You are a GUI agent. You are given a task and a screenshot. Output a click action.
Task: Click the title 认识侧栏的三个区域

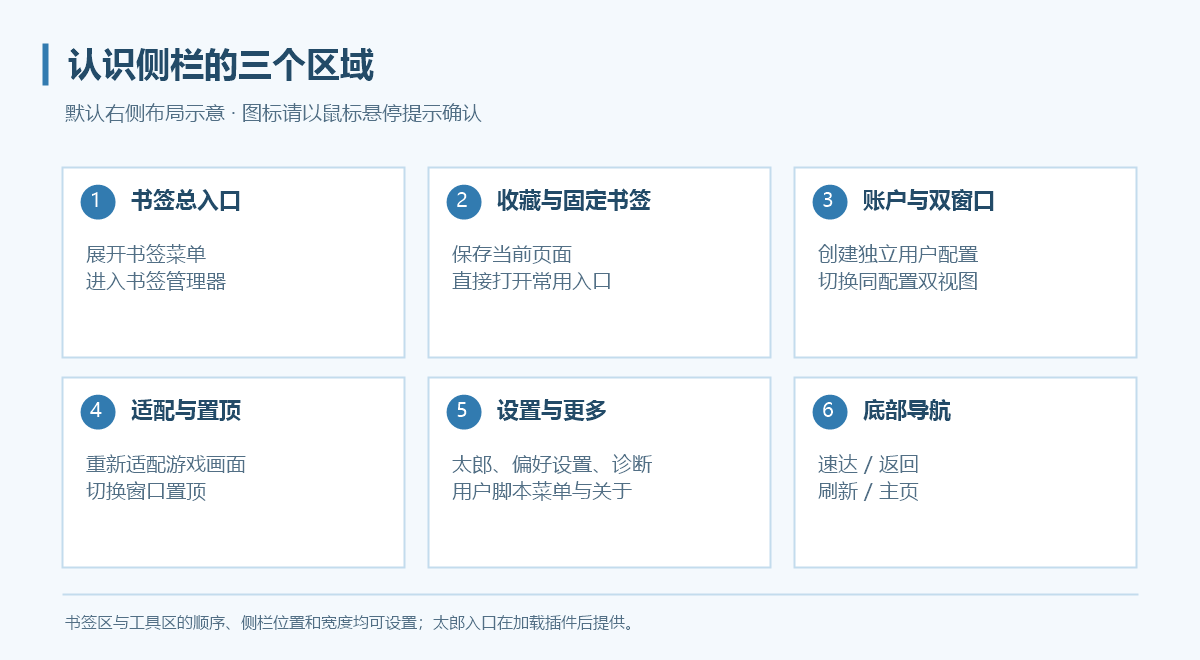tap(221, 65)
